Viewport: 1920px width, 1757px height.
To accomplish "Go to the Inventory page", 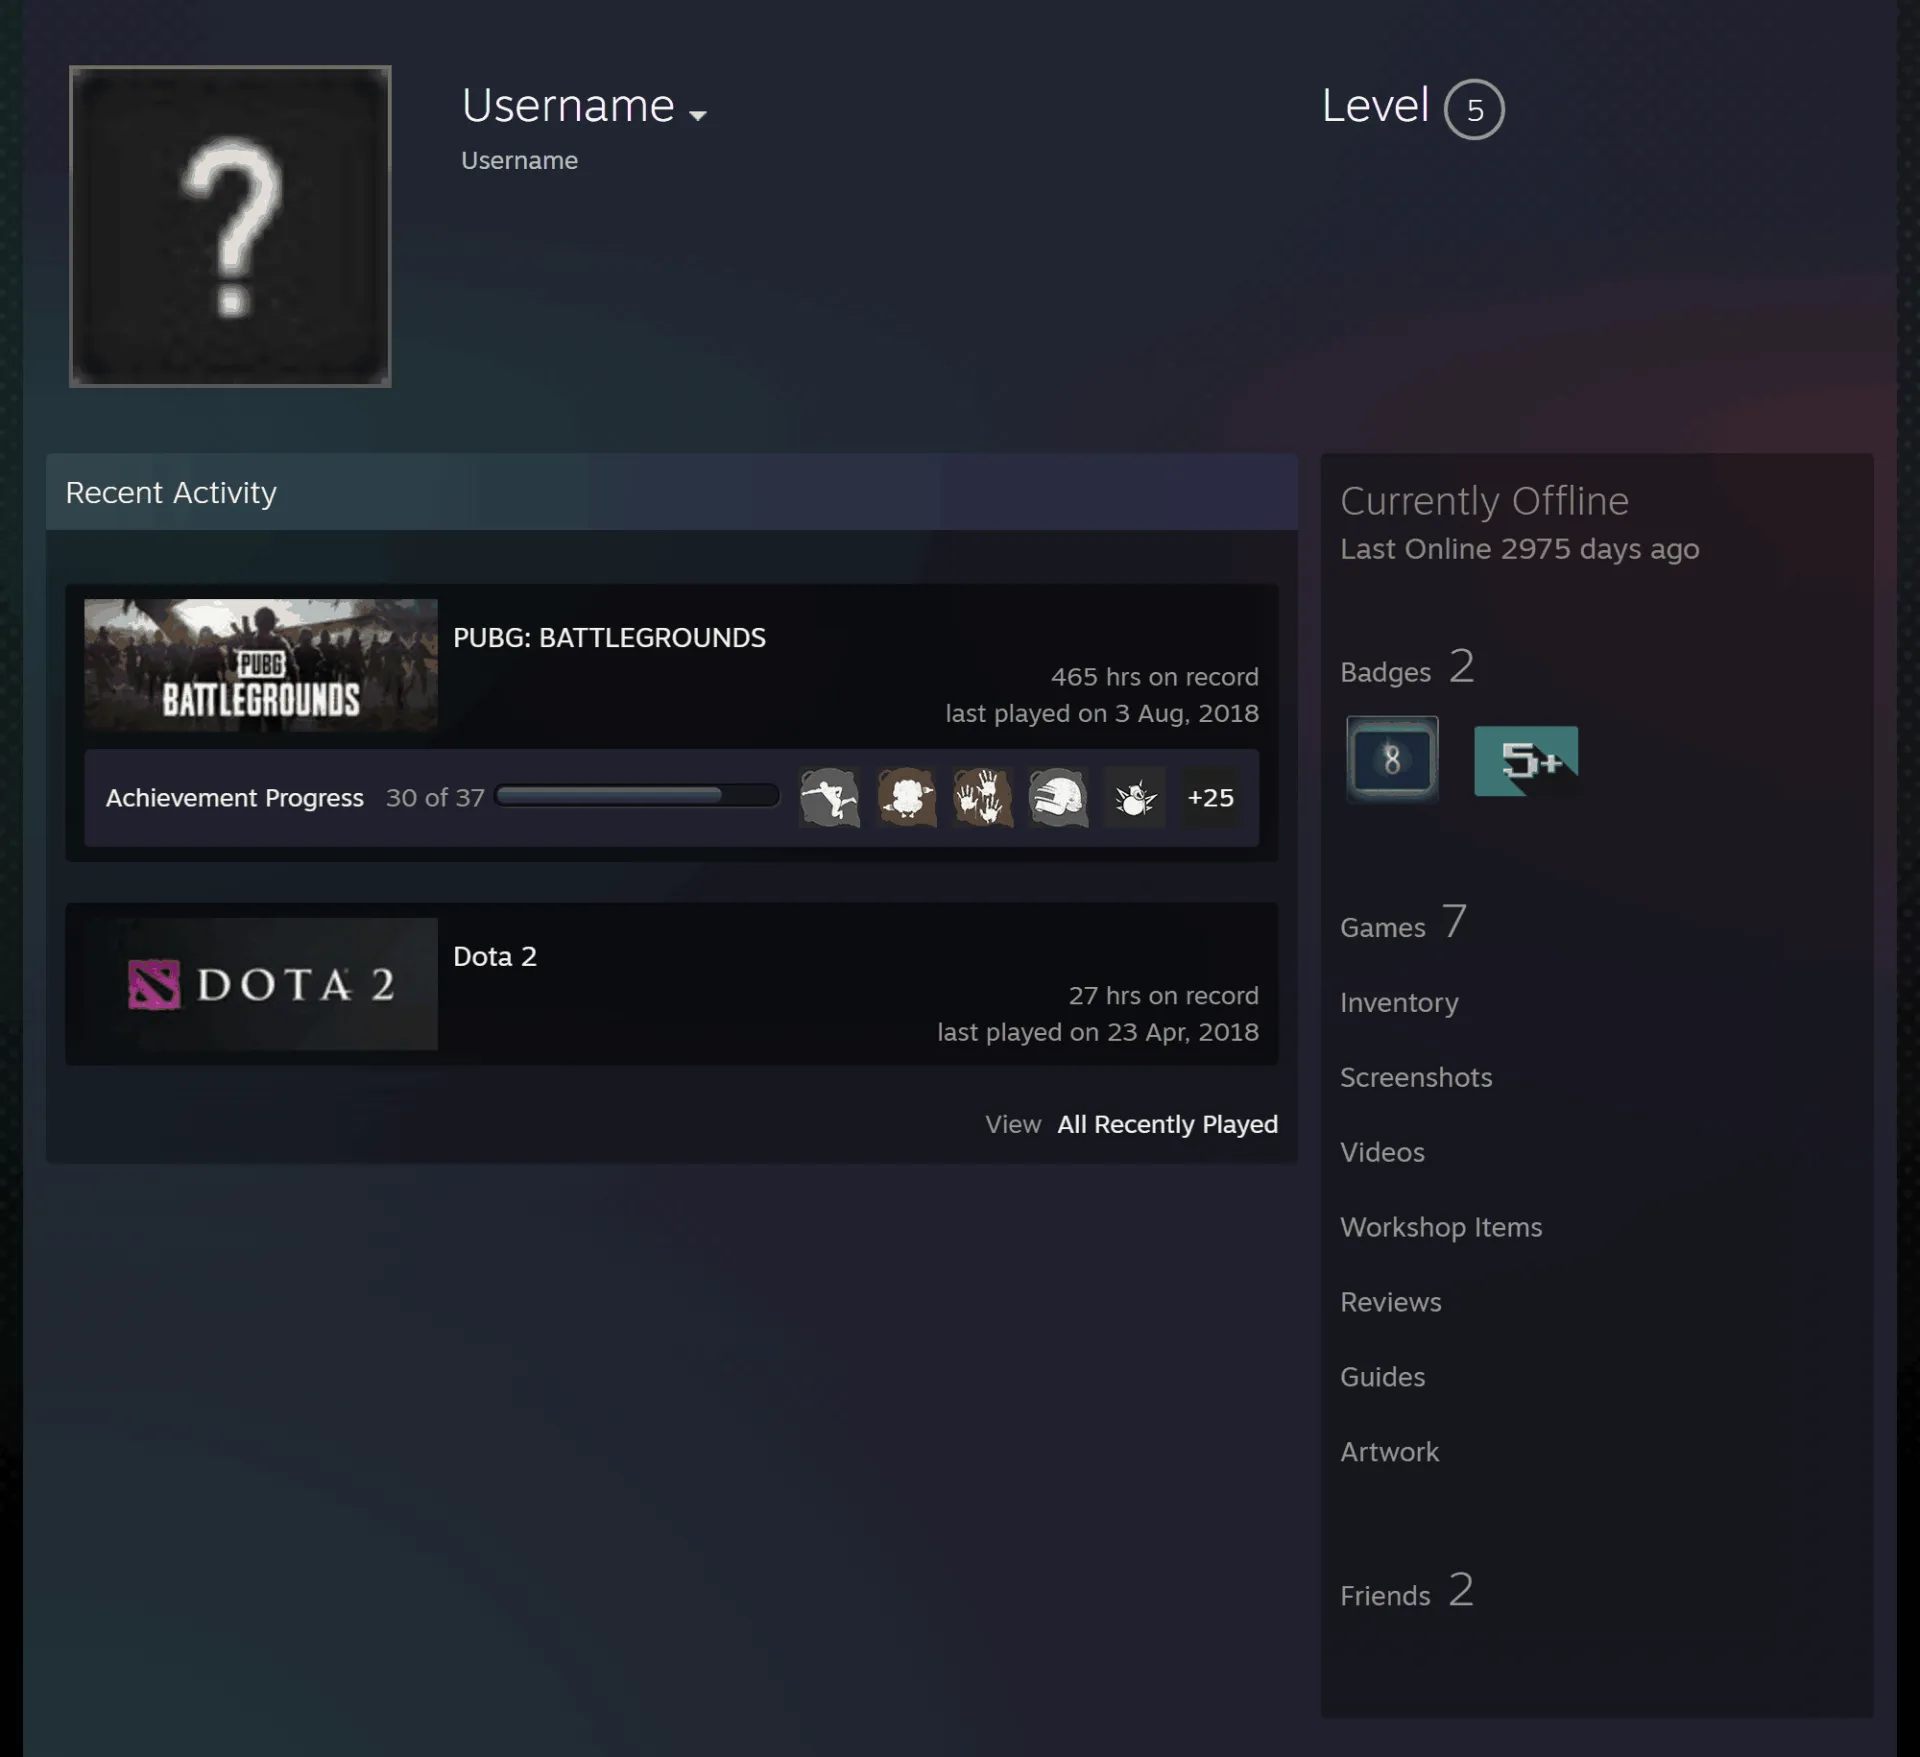I will [x=1399, y=1002].
